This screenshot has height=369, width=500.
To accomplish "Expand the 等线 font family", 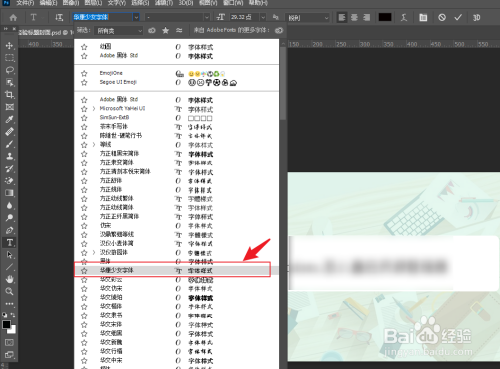I will (94, 145).
